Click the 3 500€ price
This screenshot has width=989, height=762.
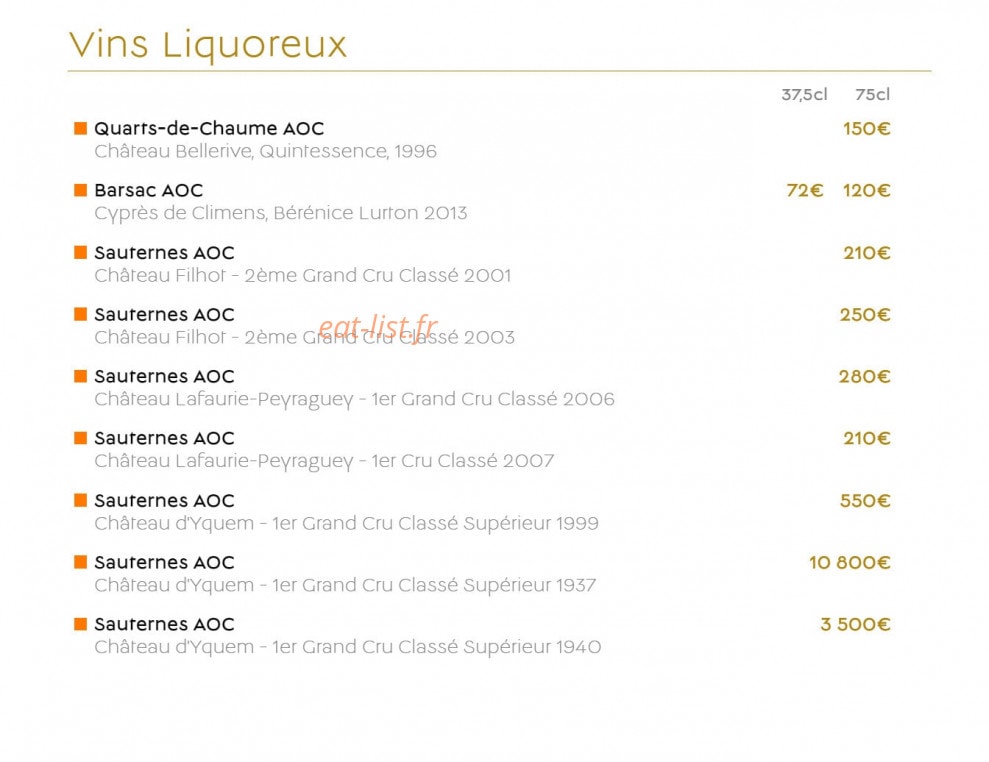coord(855,624)
